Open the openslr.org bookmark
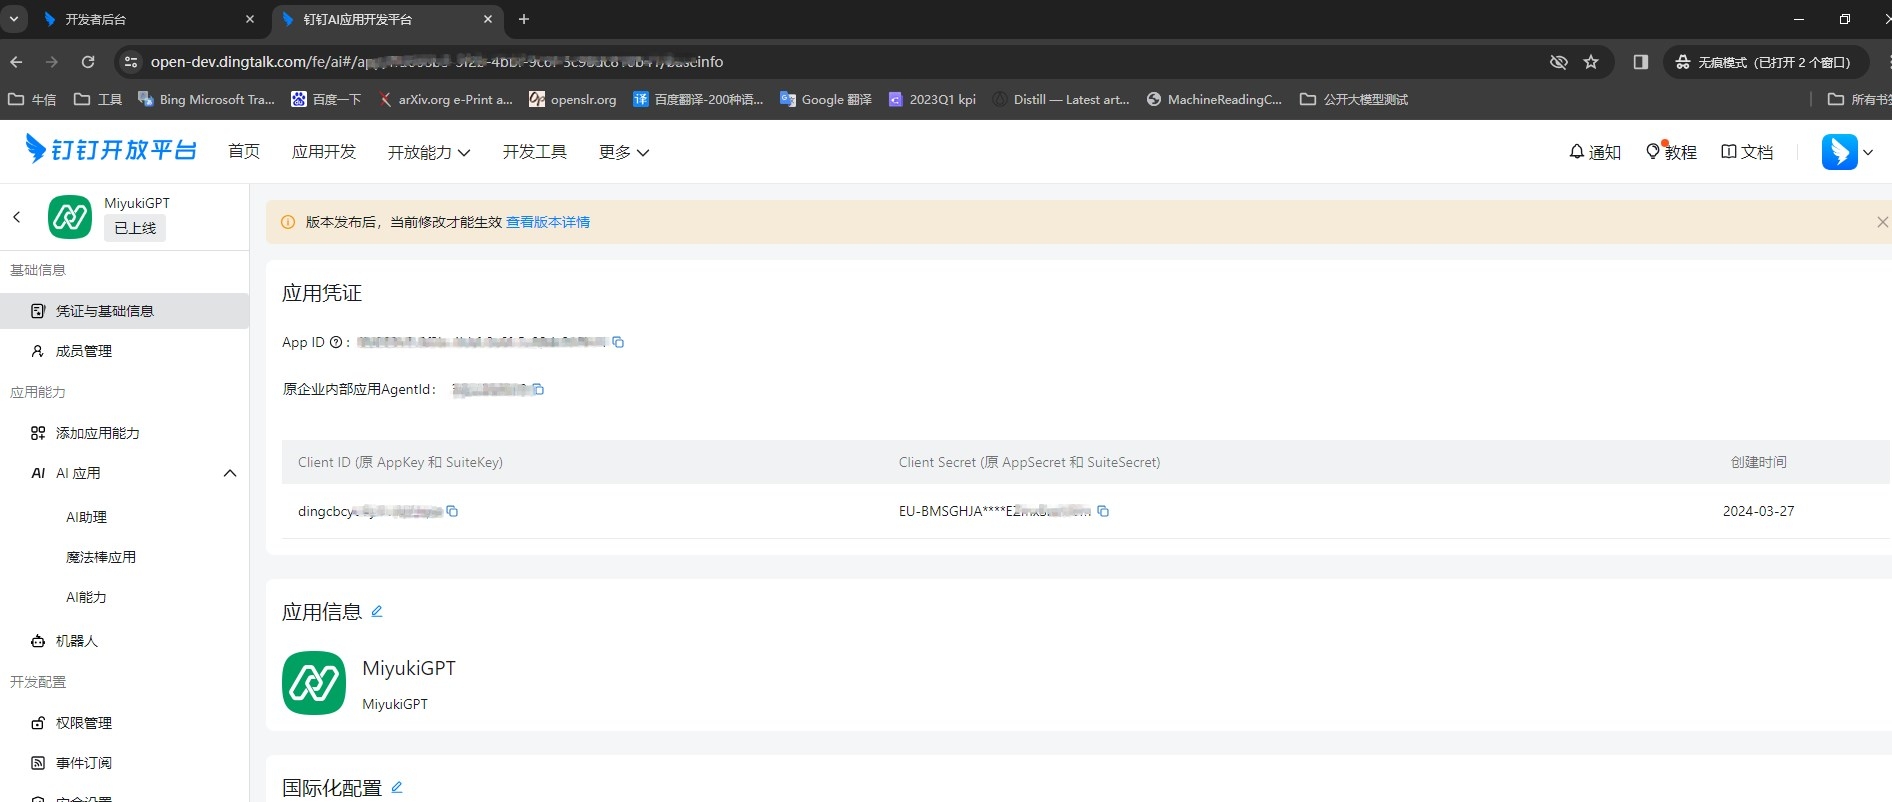This screenshot has width=1892, height=802. (573, 99)
